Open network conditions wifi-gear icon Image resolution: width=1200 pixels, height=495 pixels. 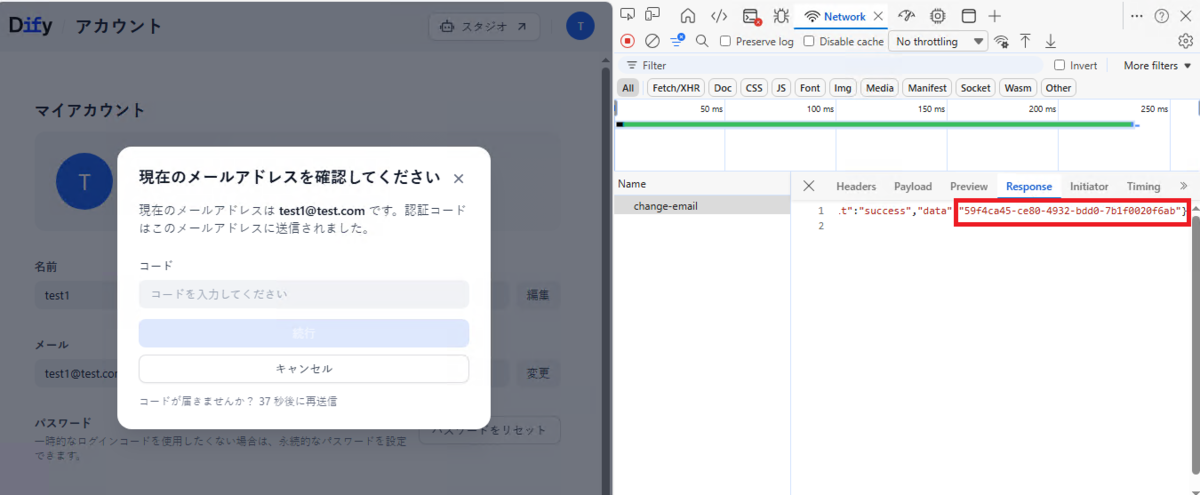click(x=1001, y=41)
